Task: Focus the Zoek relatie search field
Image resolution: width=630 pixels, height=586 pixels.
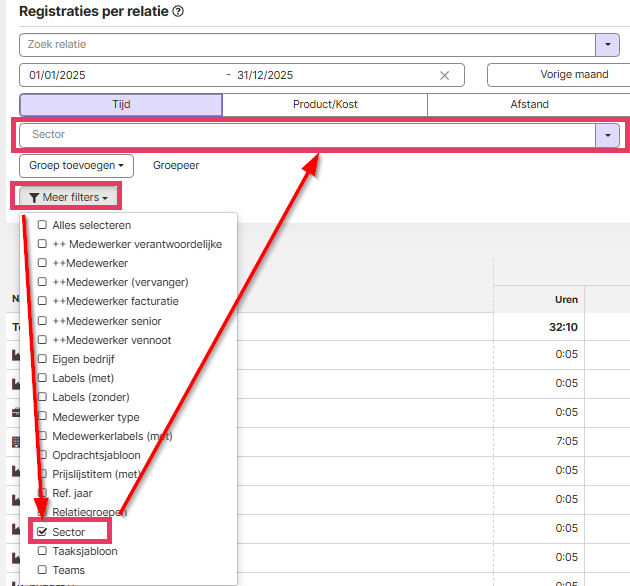Action: click(307, 45)
